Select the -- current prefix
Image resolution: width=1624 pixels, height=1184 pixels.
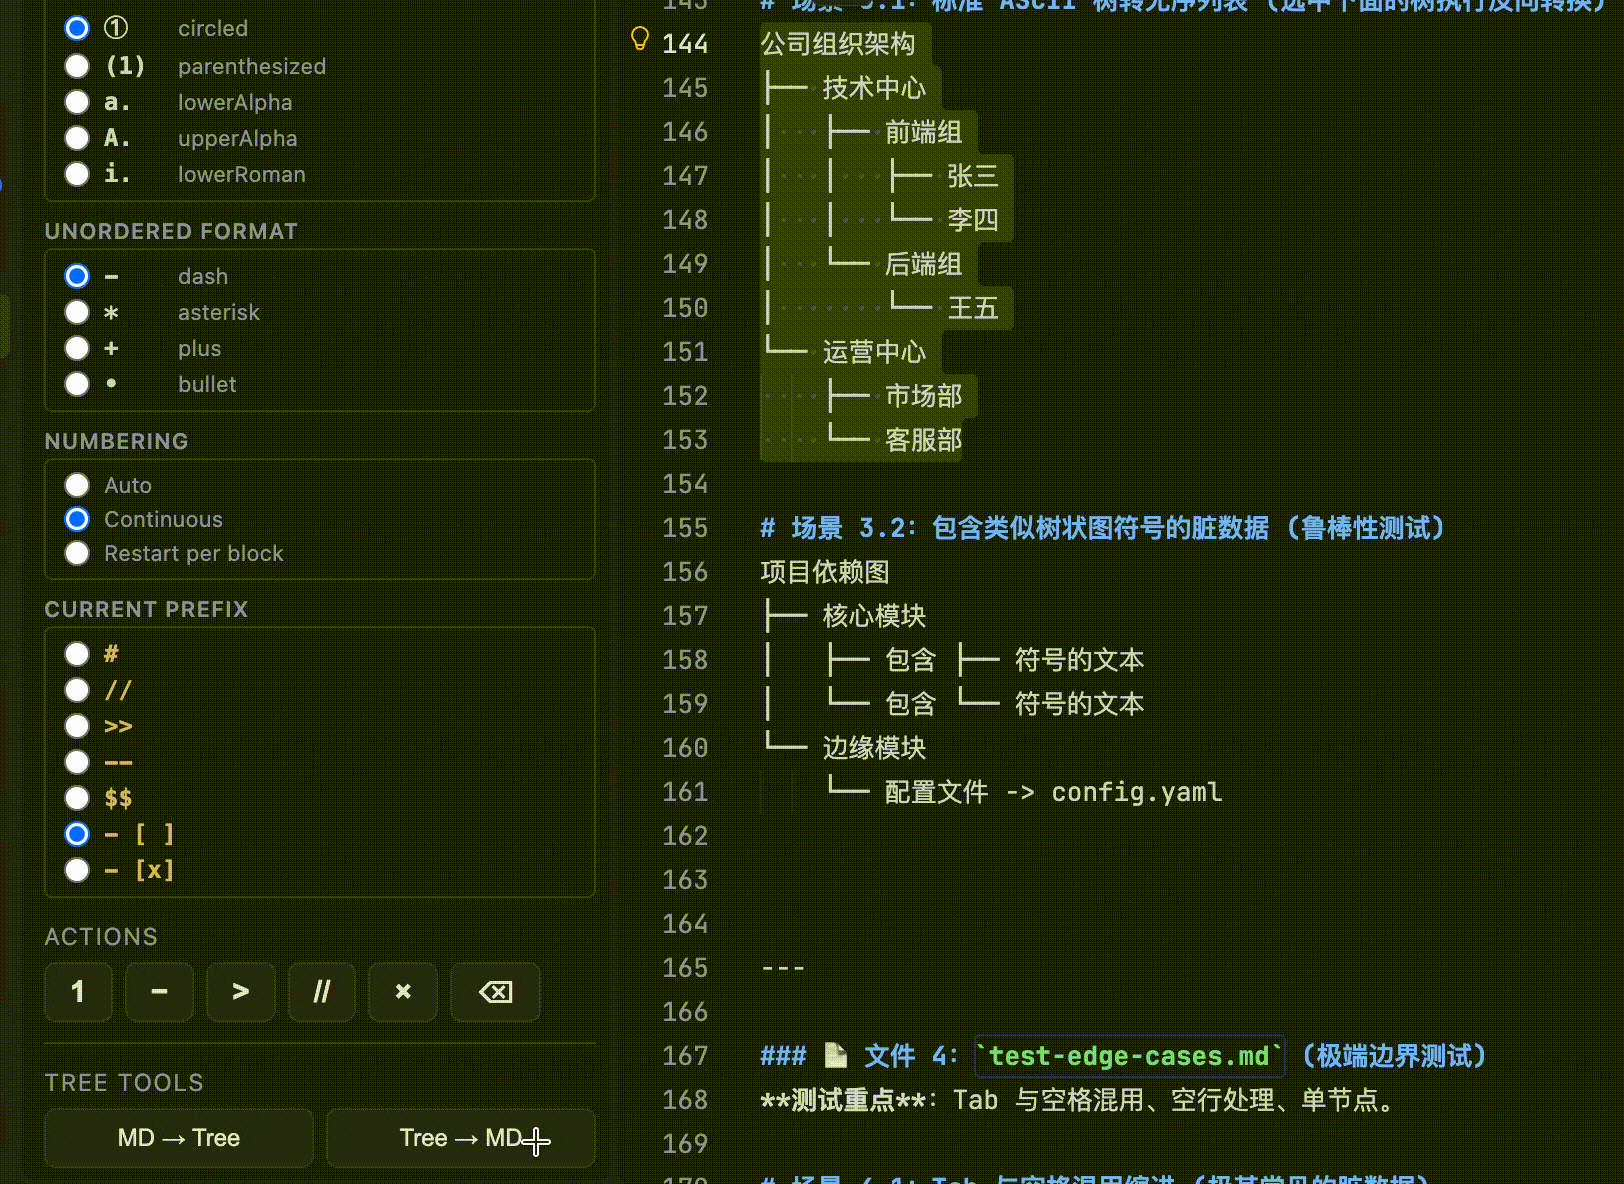[77, 762]
